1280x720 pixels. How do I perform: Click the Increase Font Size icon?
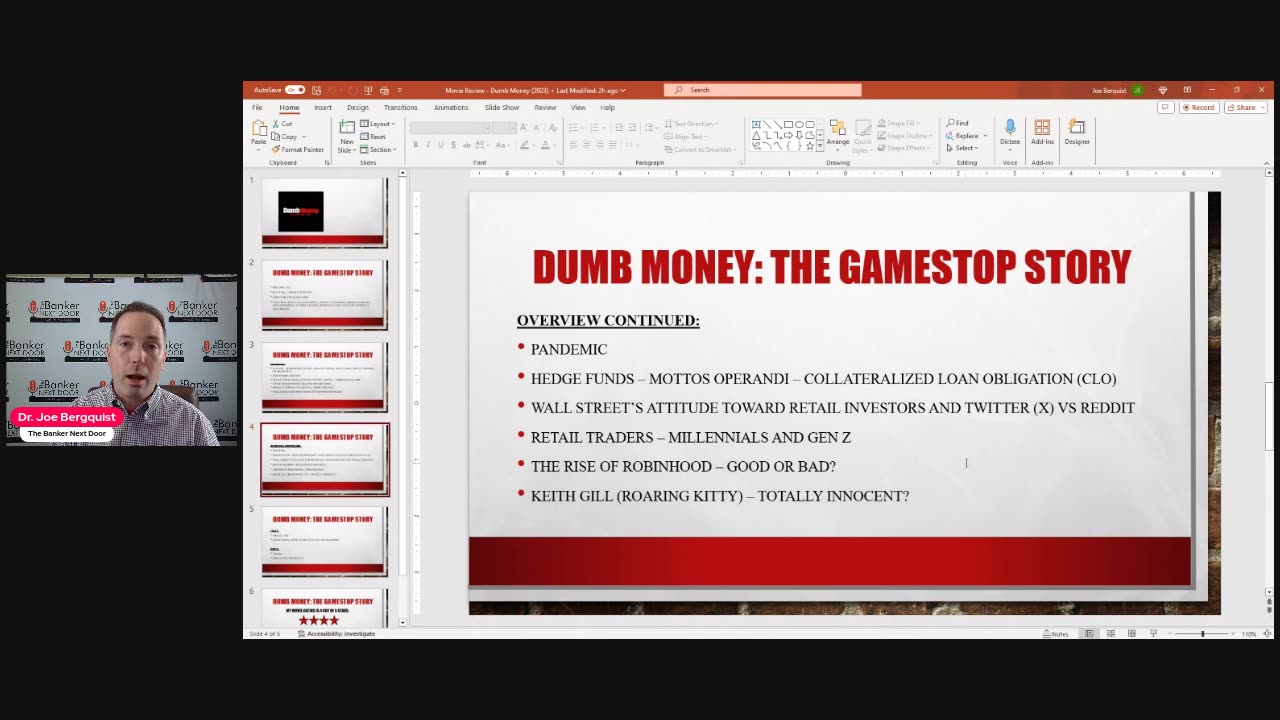(x=523, y=128)
